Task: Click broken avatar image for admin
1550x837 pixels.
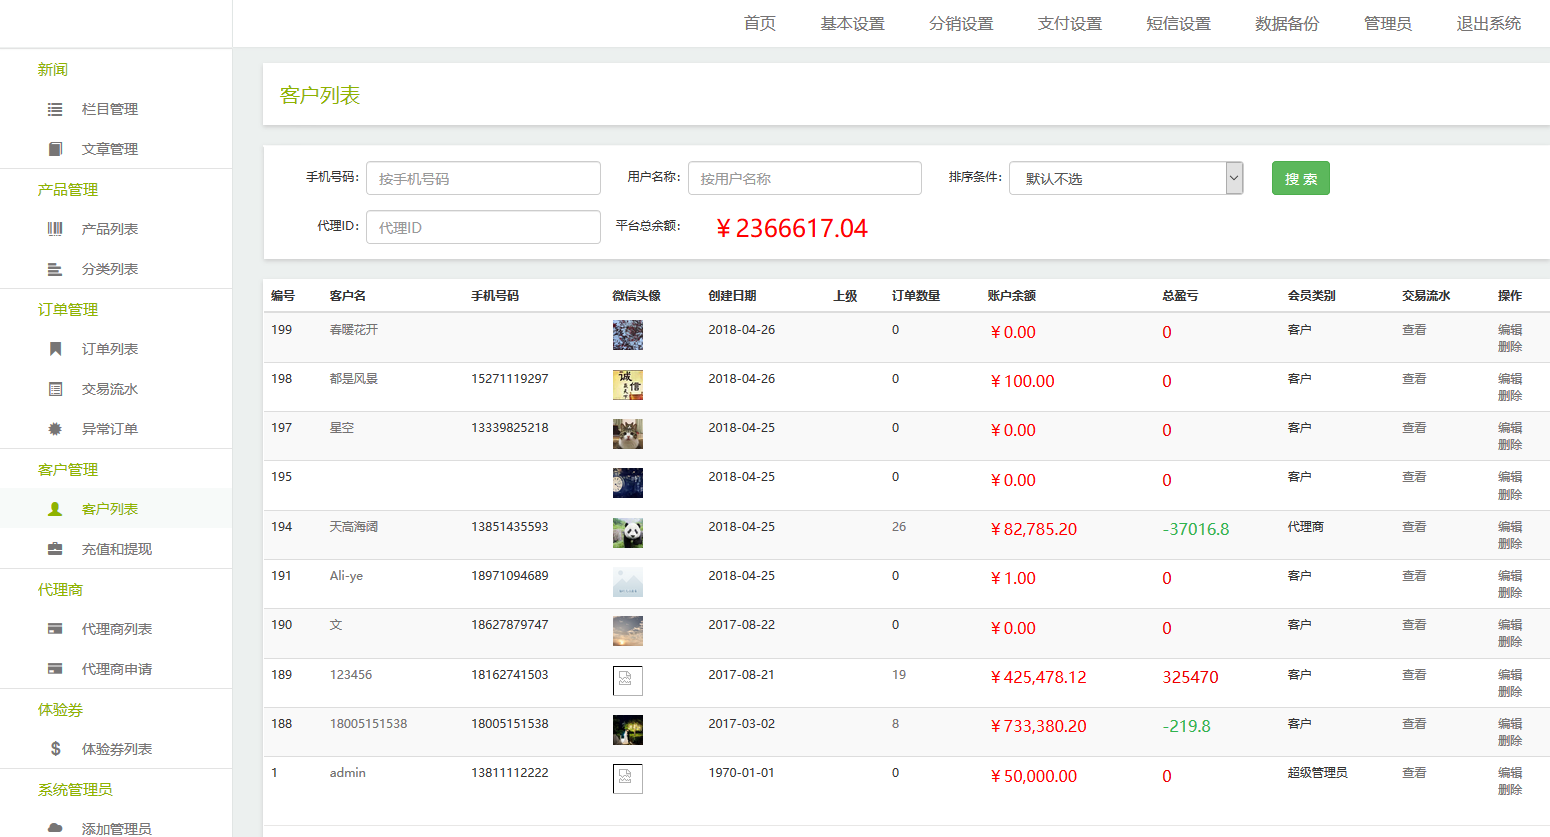Action: coord(628,778)
